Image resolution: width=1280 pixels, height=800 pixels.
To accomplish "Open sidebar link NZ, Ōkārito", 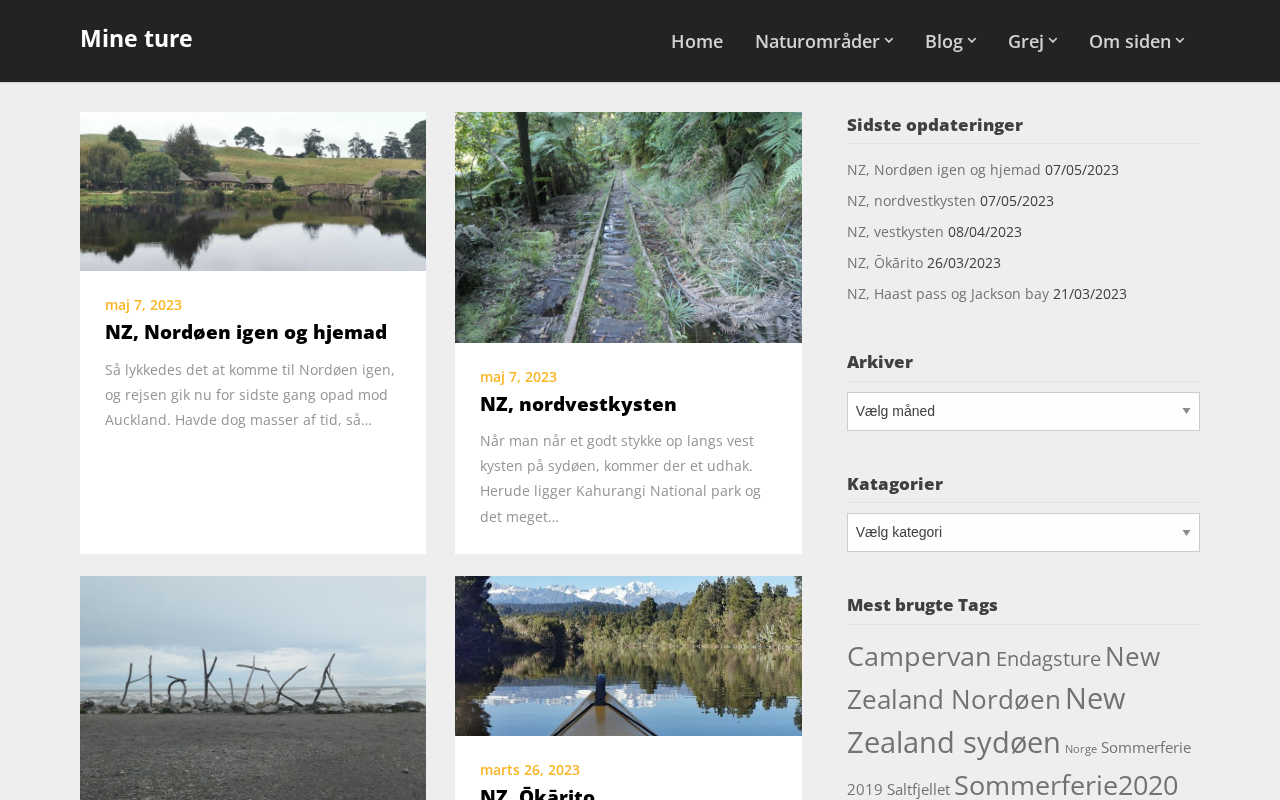I will click(885, 263).
